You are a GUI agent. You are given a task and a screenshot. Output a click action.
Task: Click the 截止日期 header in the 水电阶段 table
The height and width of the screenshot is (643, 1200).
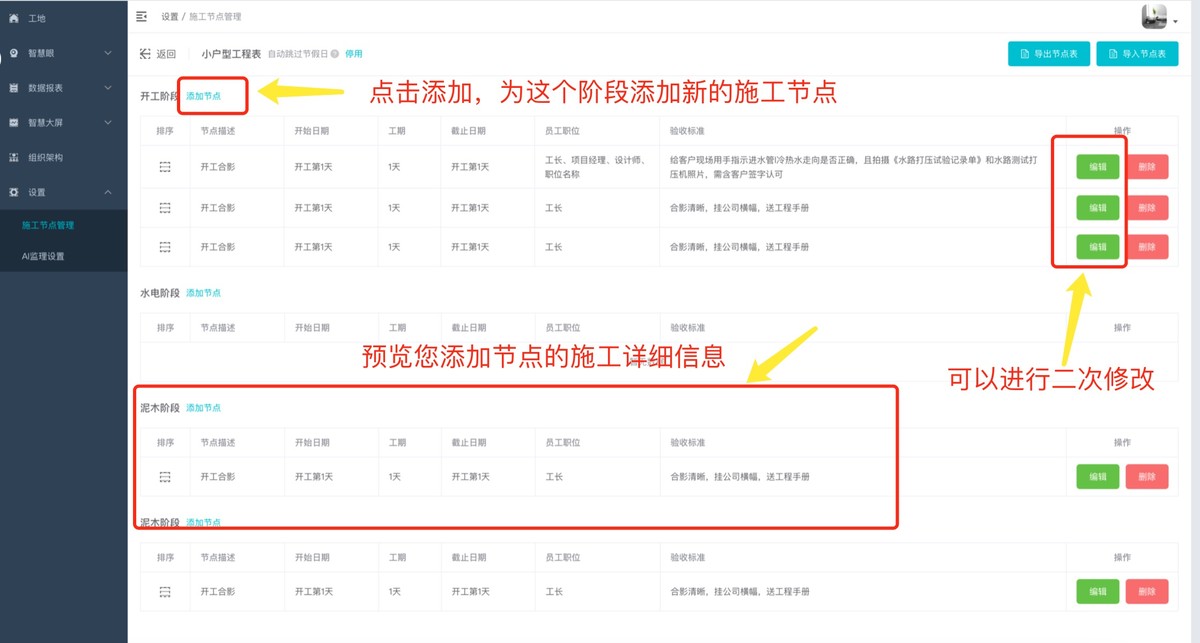click(x=469, y=328)
